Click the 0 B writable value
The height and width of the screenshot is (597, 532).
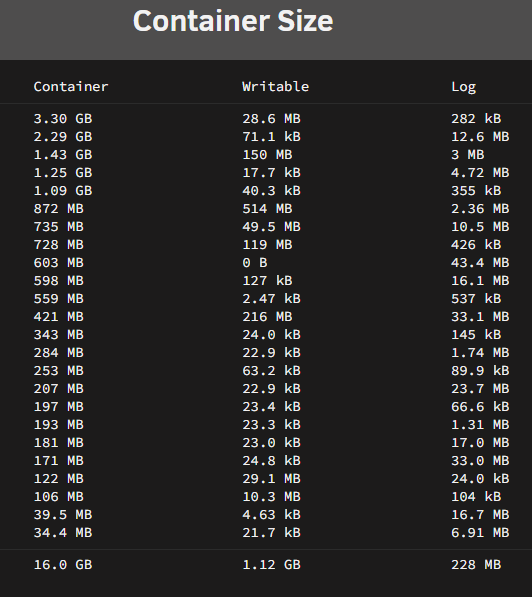tap(255, 263)
